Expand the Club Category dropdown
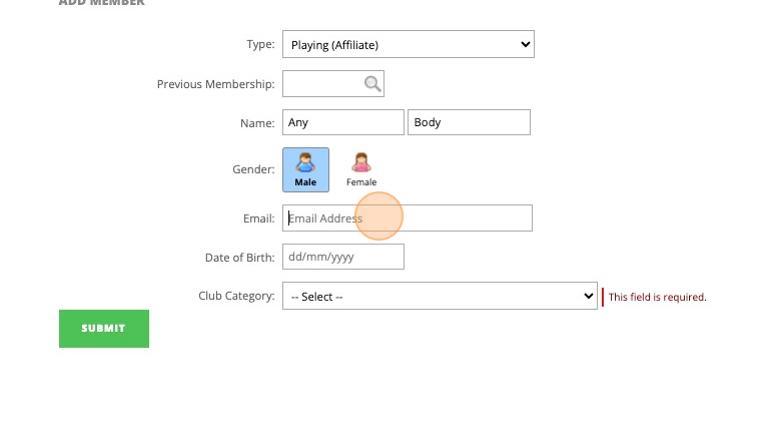This screenshot has width=774, height=434. (x=439, y=296)
